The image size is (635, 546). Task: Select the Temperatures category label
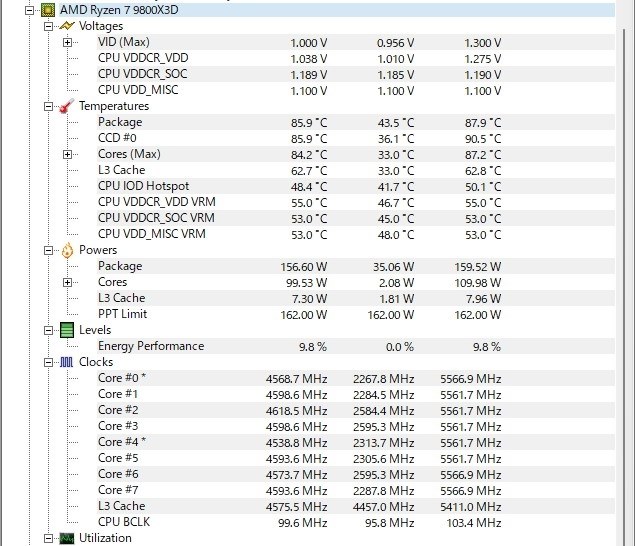[114, 106]
